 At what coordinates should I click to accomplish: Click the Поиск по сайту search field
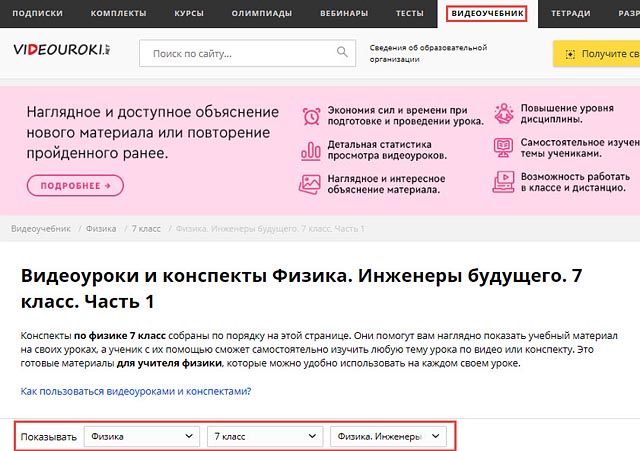pos(247,53)
